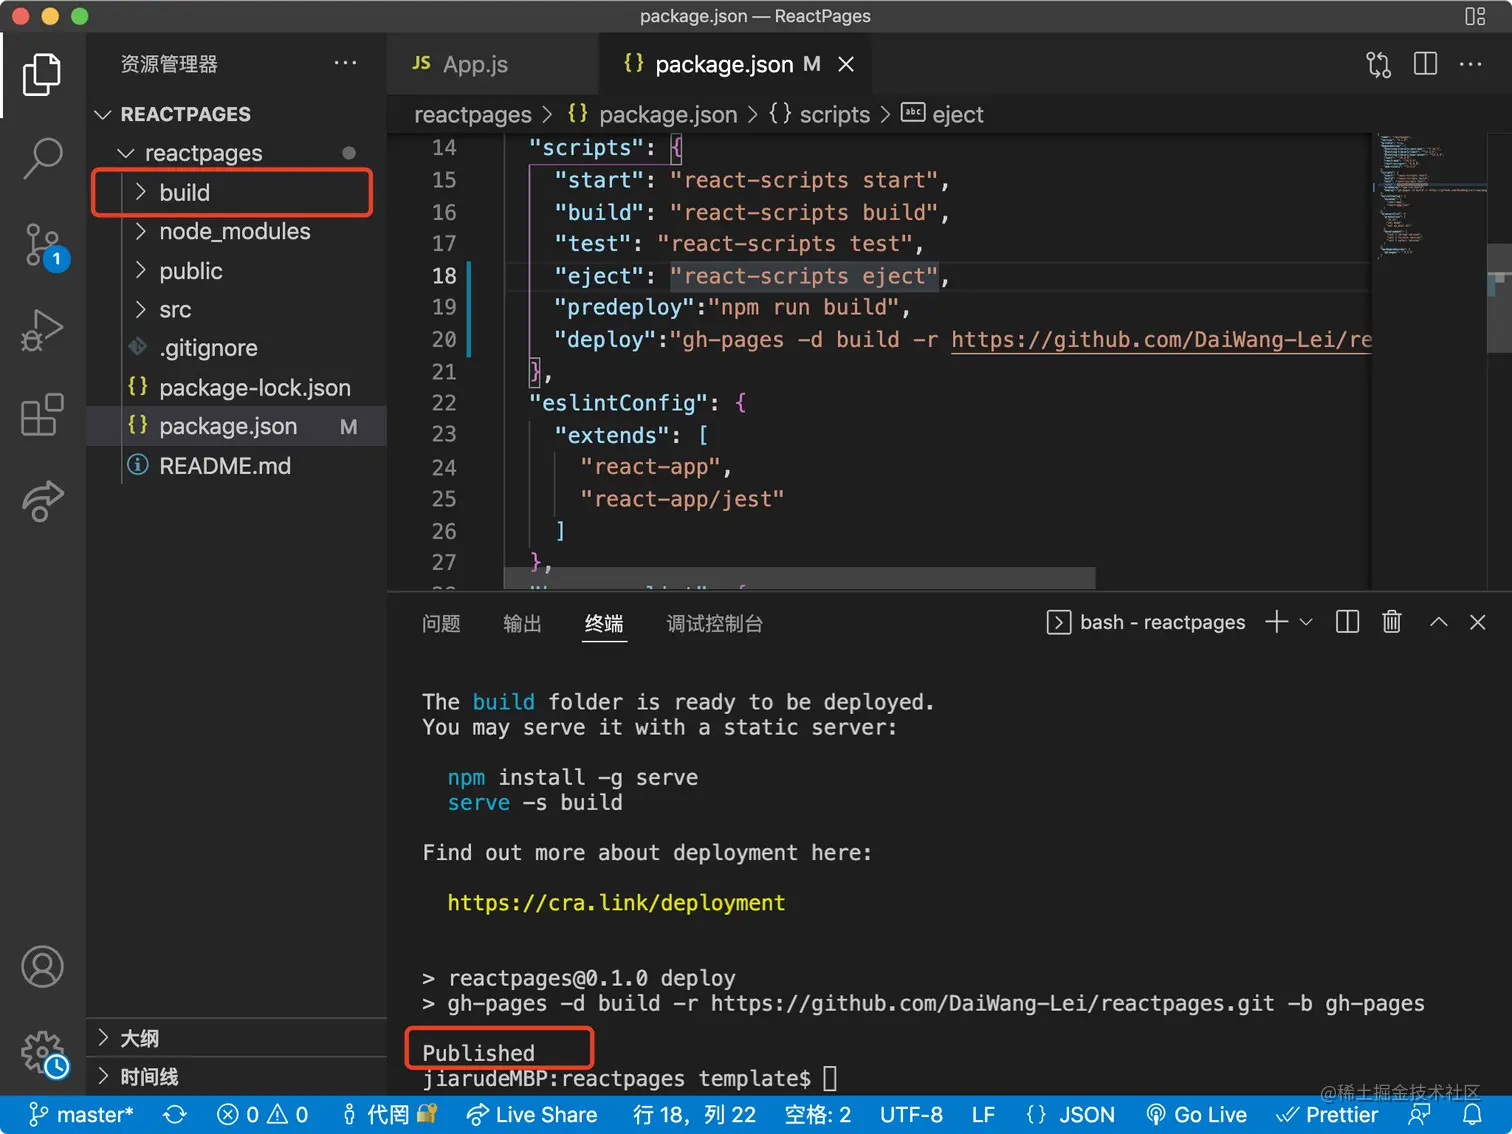Split the terminal panel
The width and height of the screenshot is (1512, 1134).
[1347, 622]
